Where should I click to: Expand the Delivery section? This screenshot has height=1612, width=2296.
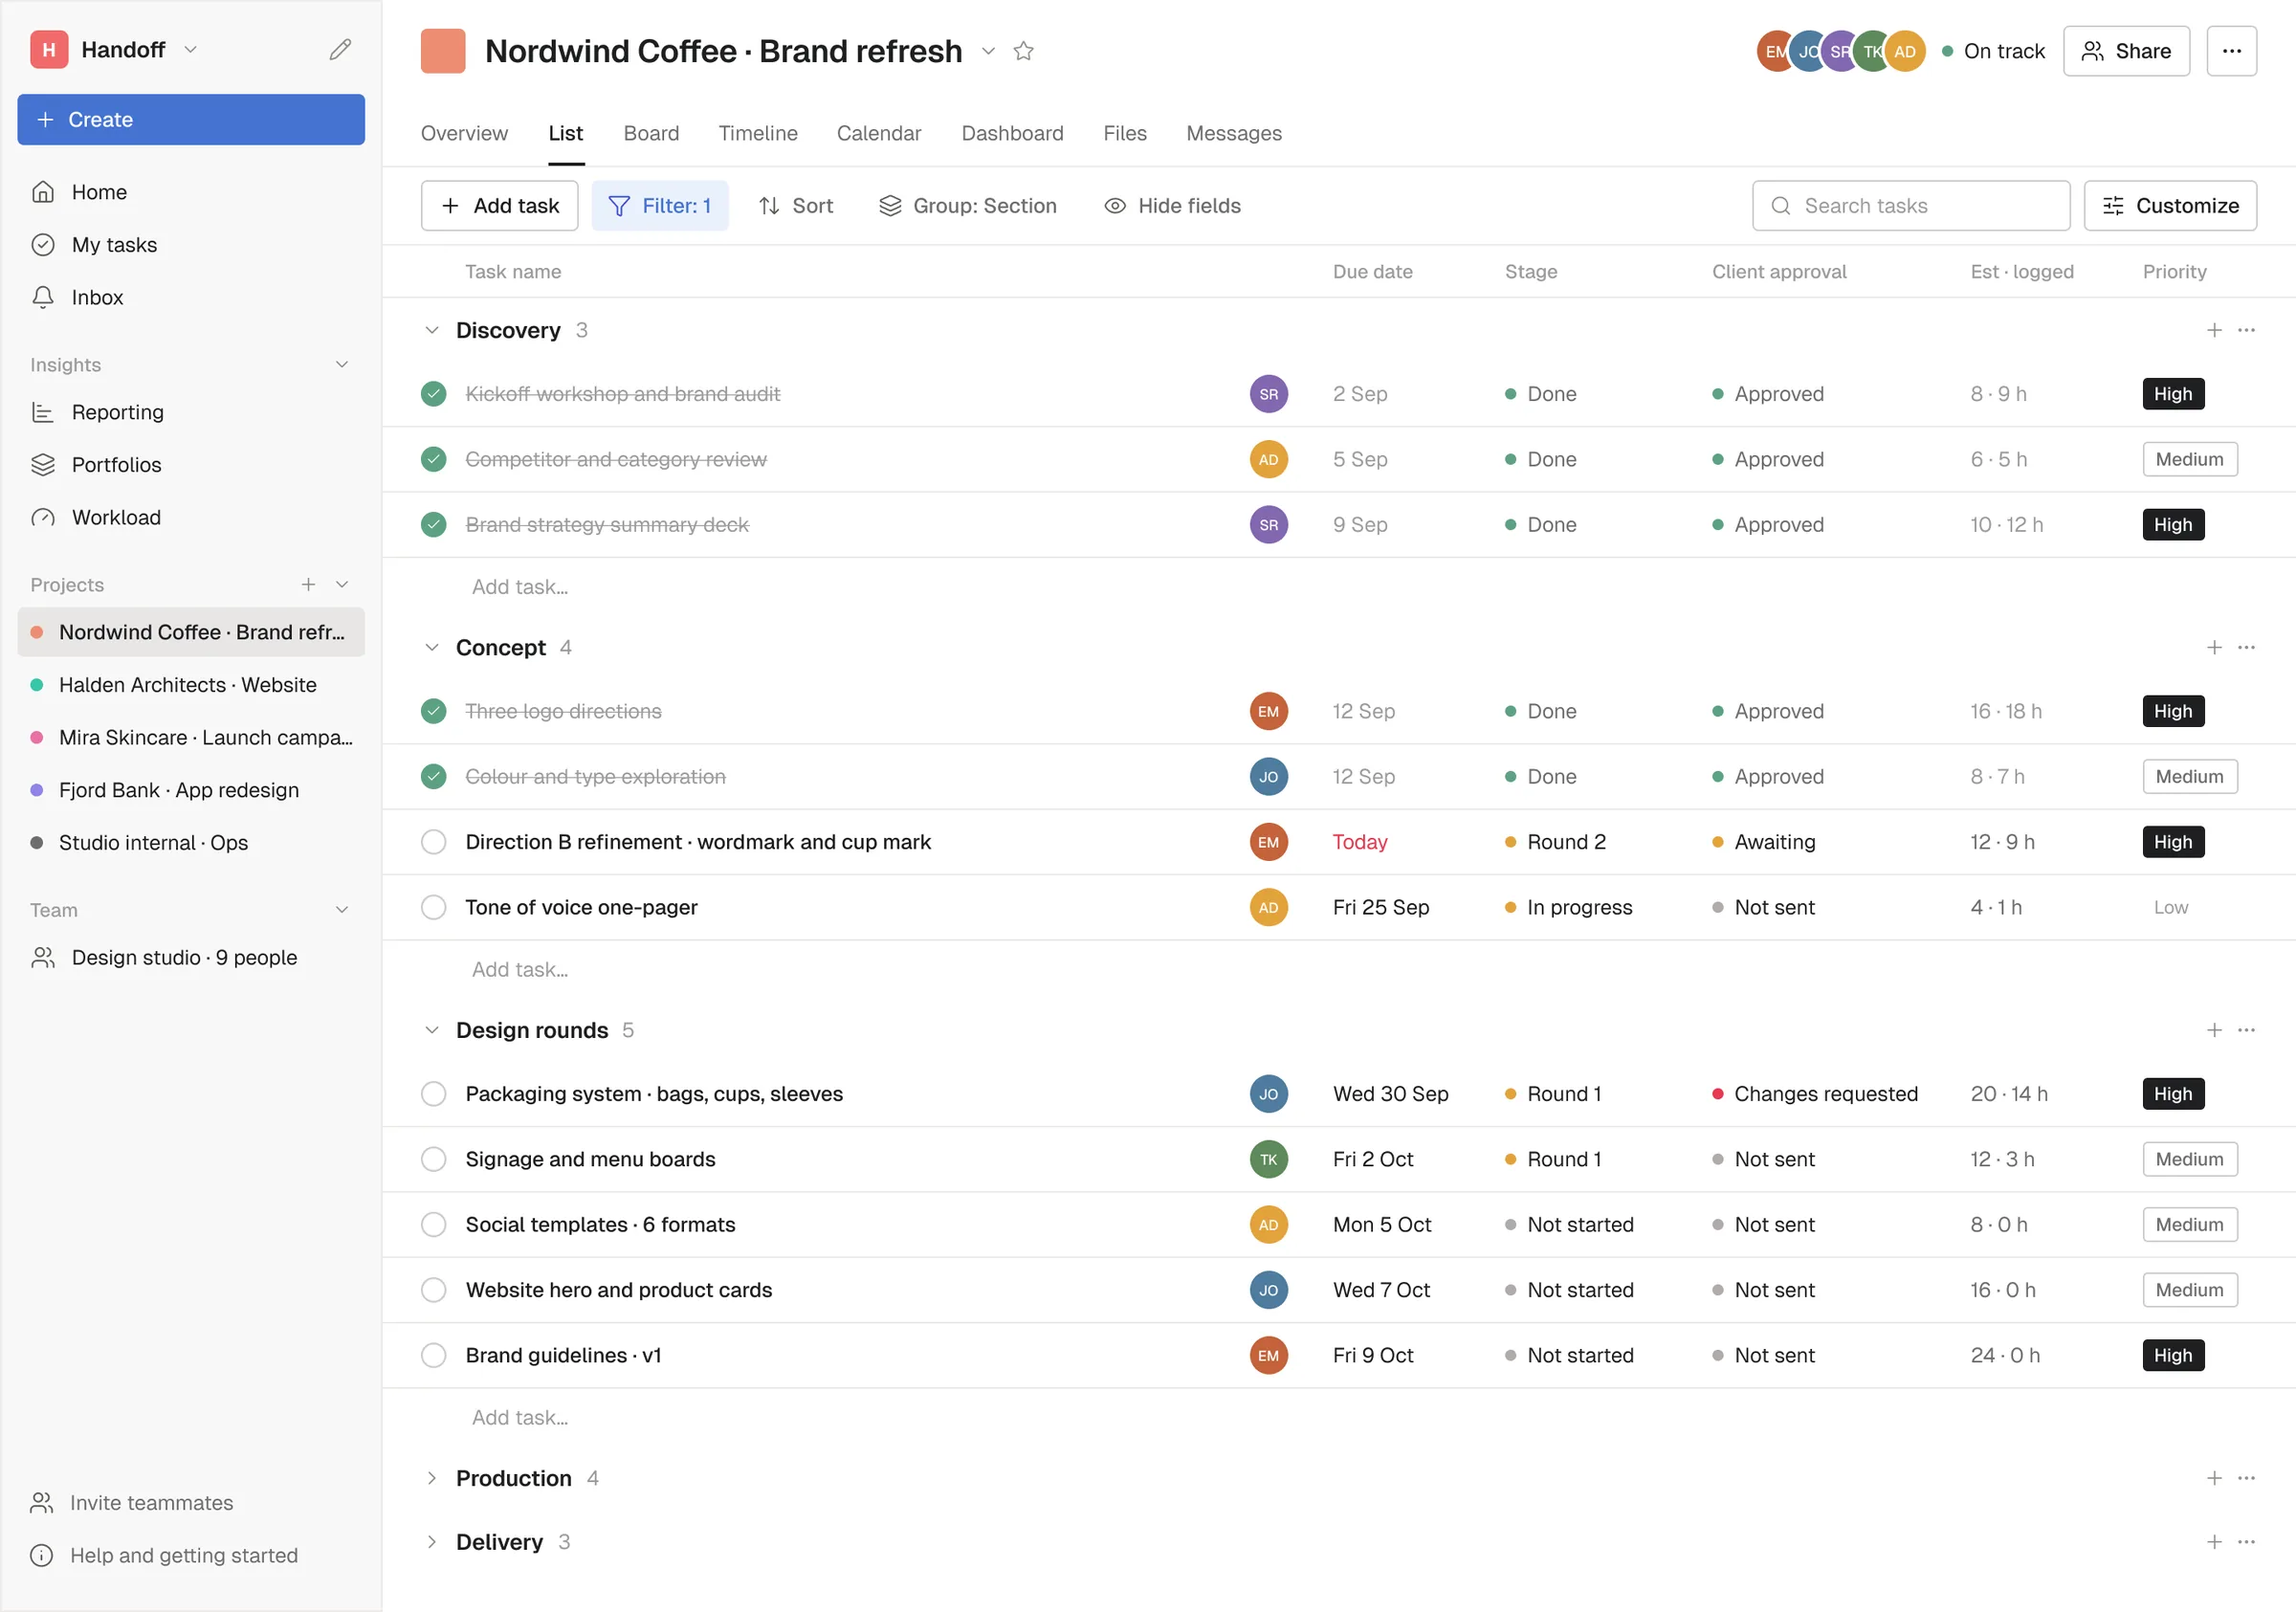431,1542
